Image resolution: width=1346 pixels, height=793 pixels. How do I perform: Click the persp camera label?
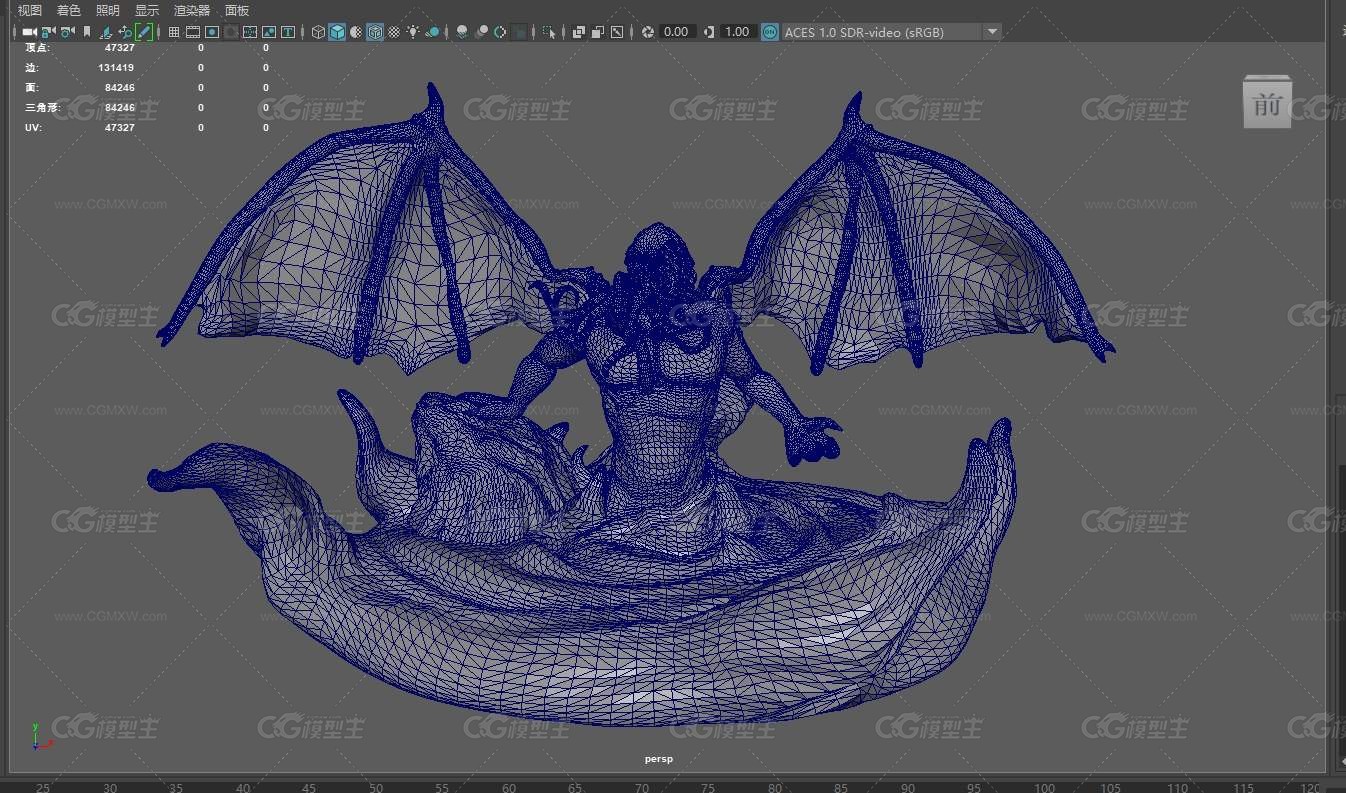(659, 759)
